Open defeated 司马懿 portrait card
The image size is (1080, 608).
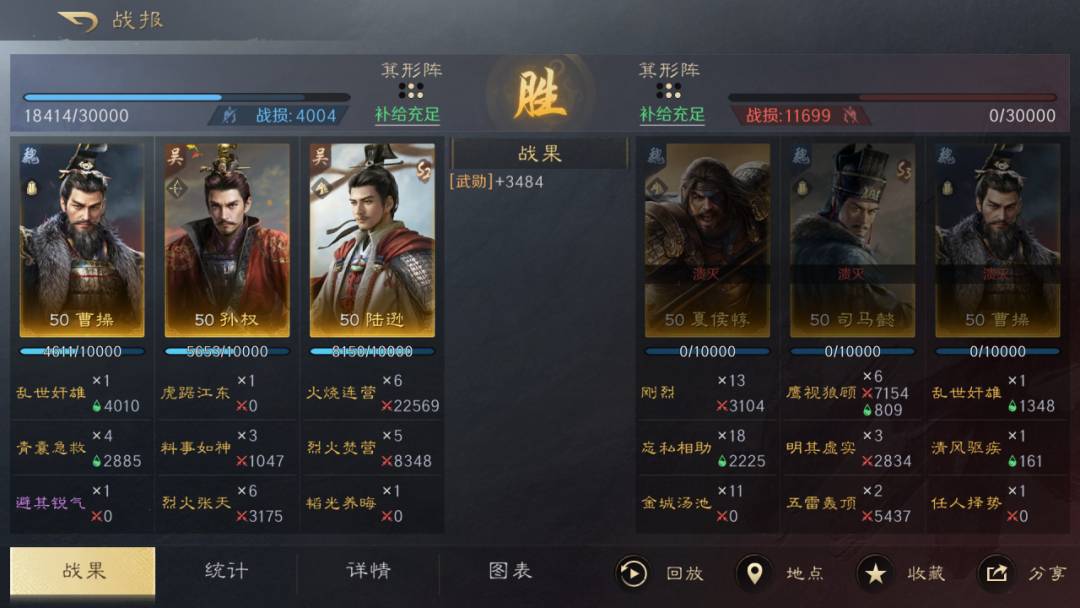852,240
